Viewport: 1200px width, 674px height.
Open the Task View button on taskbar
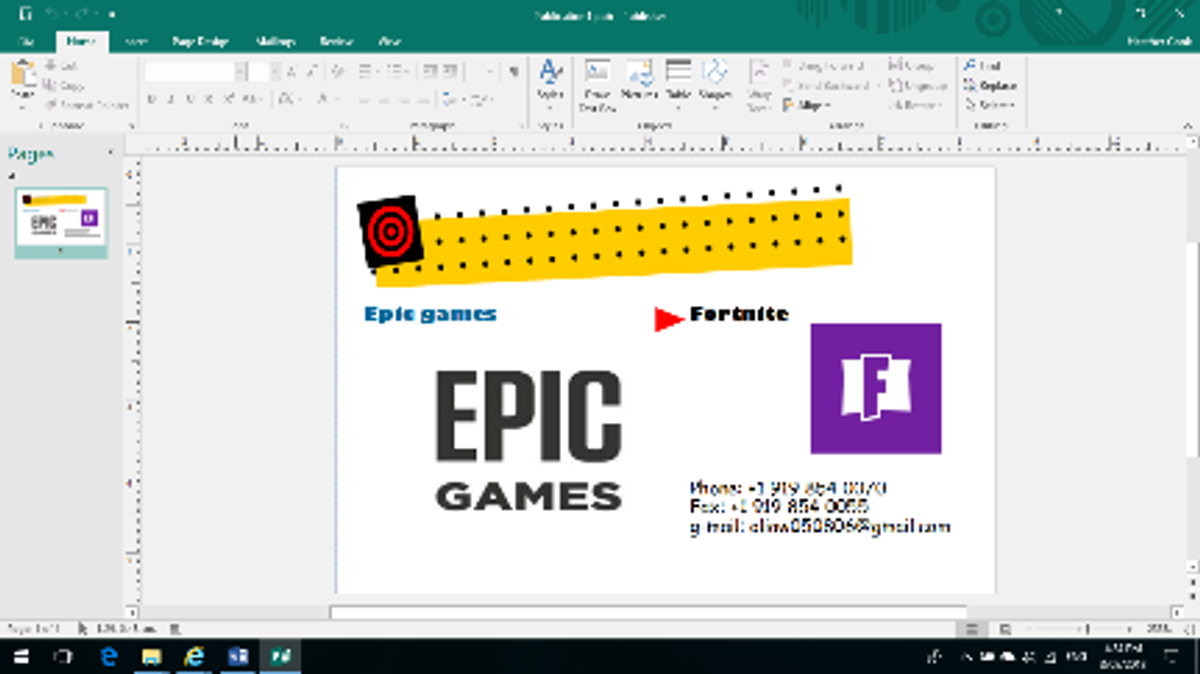click(x=64, y=656)
